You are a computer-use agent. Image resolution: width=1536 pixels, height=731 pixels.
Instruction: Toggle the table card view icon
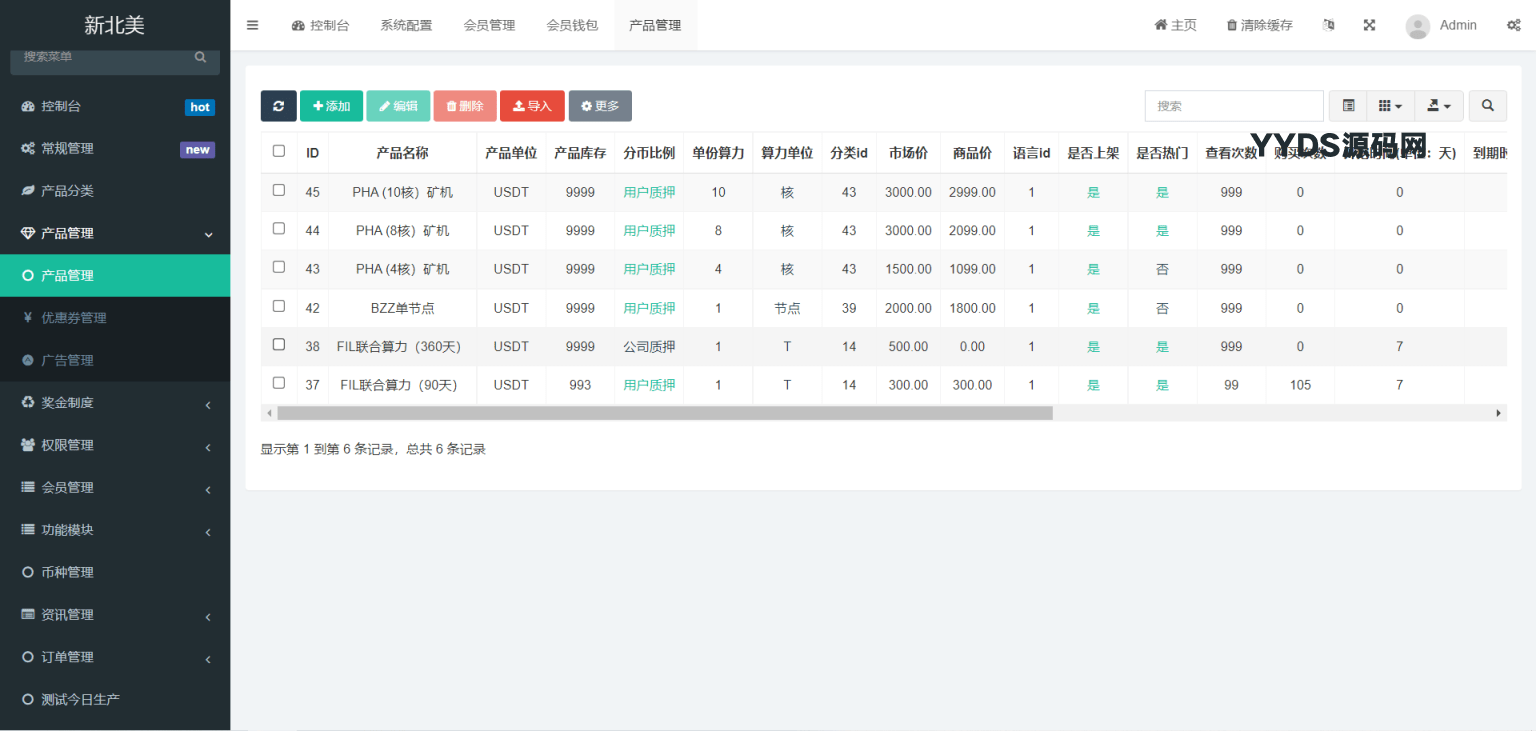(1348, 106)
